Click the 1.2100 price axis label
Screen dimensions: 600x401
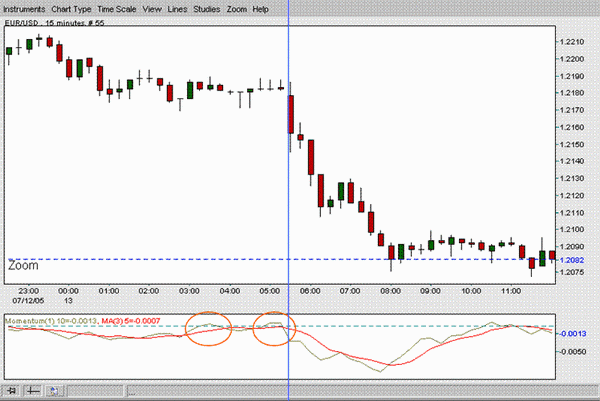[x=572, y=230]
